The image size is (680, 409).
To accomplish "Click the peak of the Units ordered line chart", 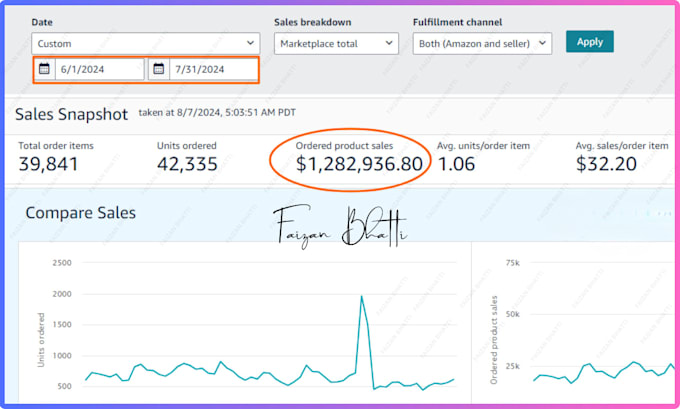I will pos(362,296).
